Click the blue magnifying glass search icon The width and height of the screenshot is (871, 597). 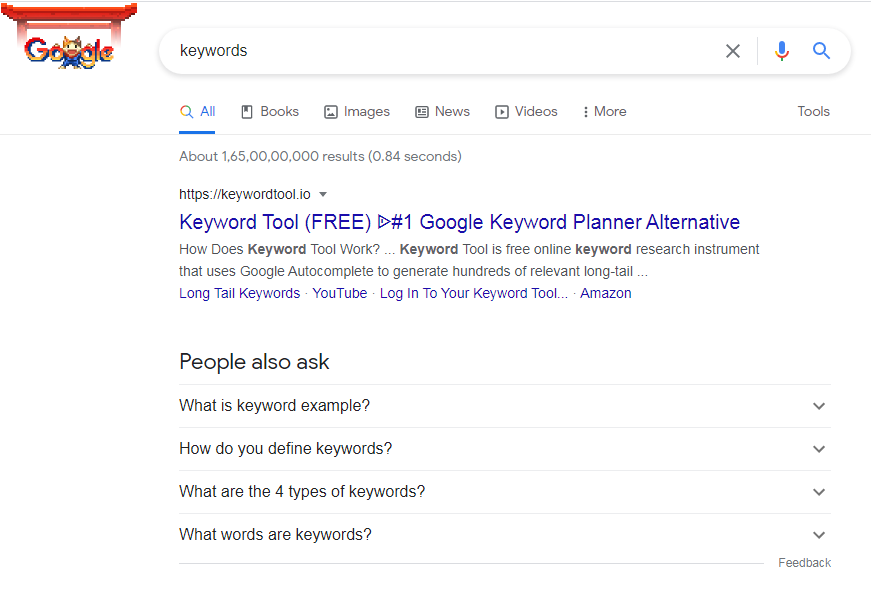[822, 51]
